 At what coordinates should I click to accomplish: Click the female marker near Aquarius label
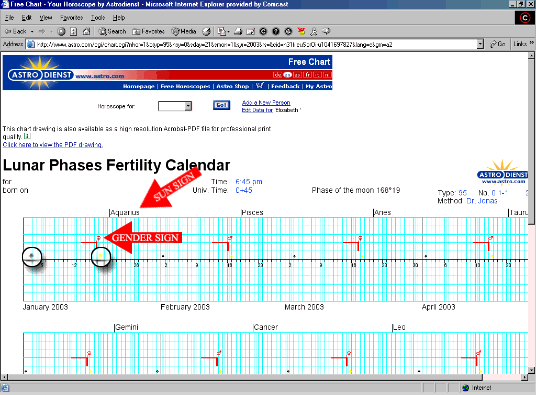click(x=98, y=238)
